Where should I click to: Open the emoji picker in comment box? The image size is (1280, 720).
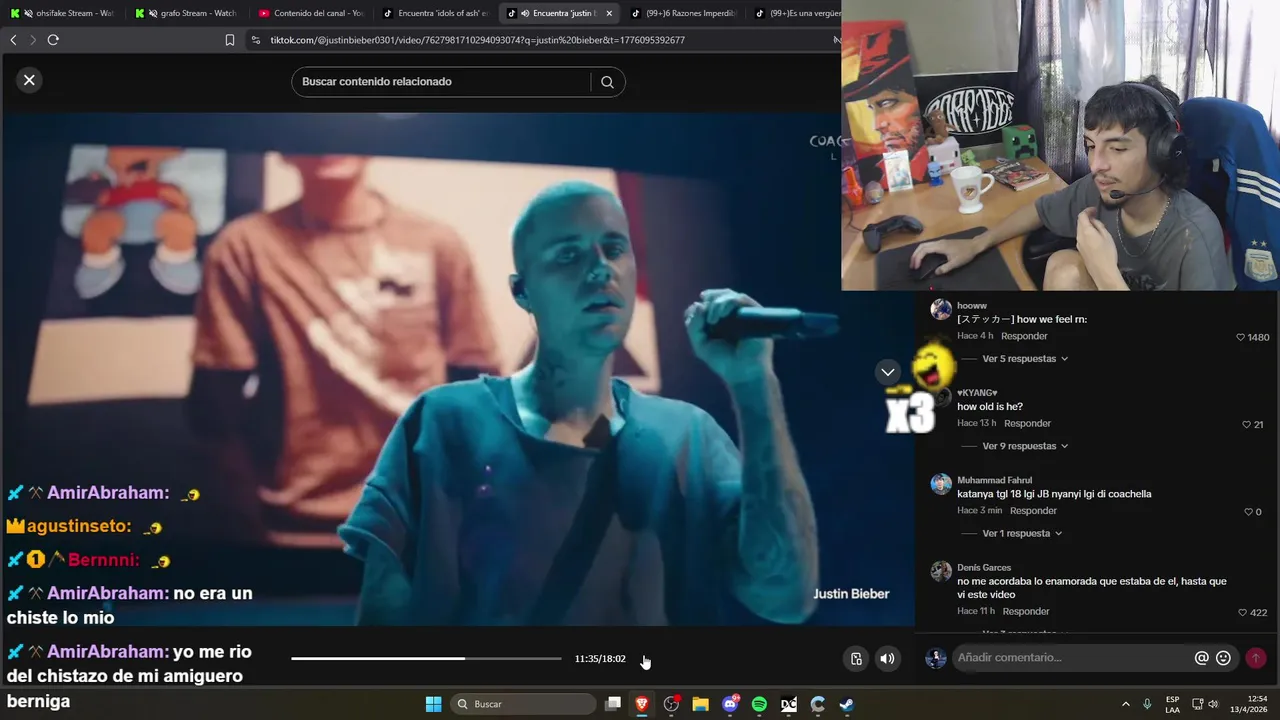(x=1223, y=658)
